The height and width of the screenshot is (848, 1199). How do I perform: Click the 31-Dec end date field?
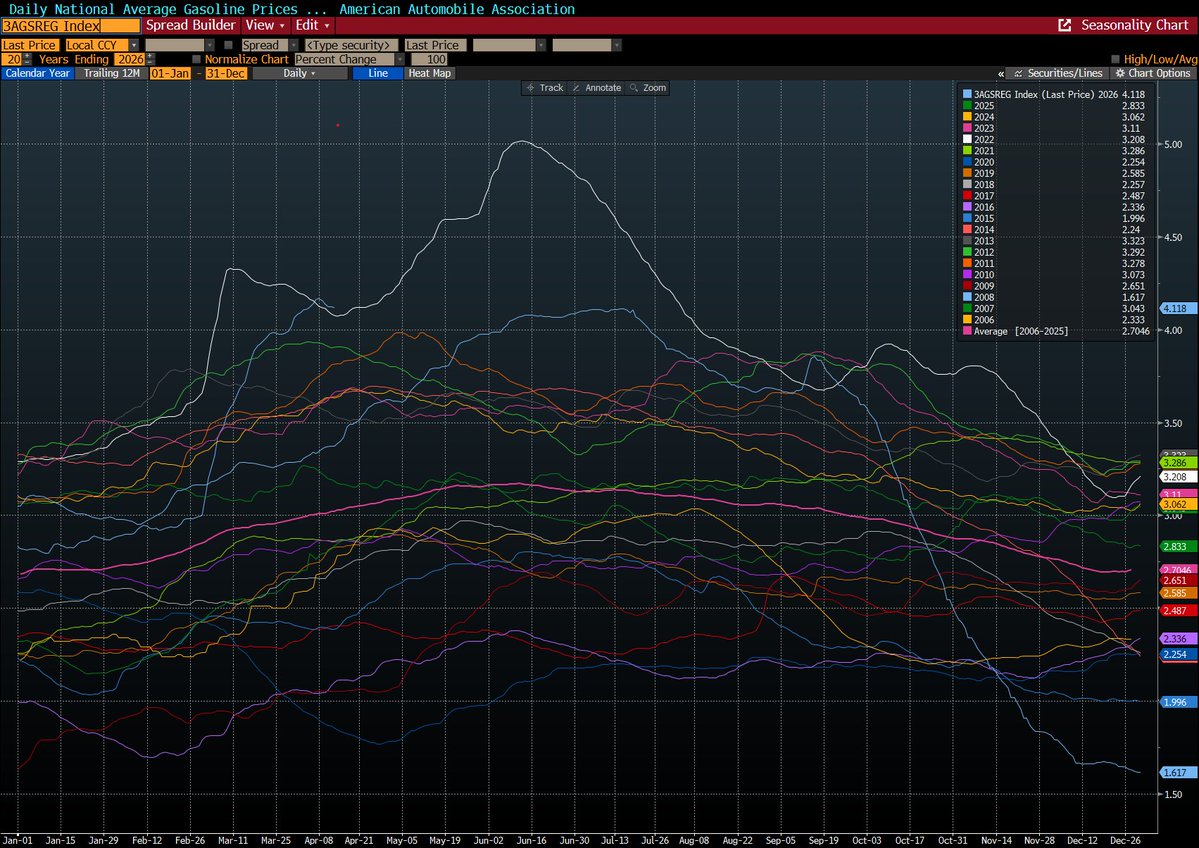226,73
